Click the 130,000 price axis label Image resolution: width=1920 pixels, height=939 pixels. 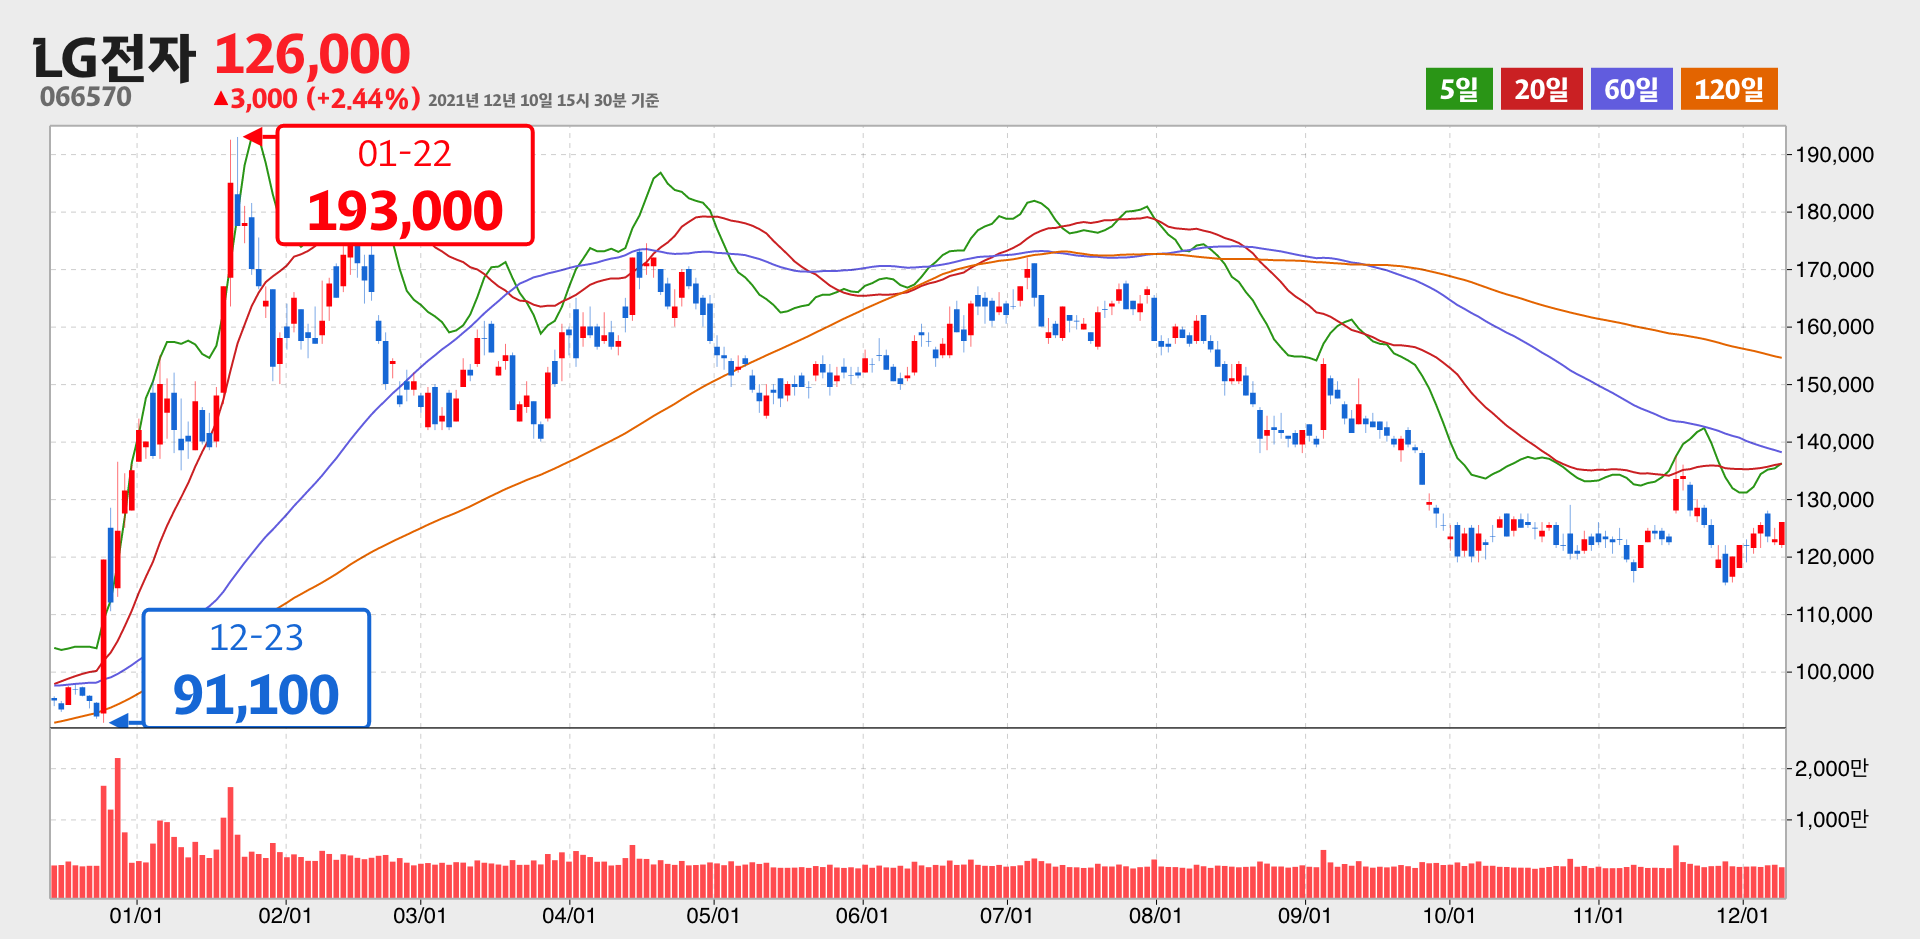1834,500
